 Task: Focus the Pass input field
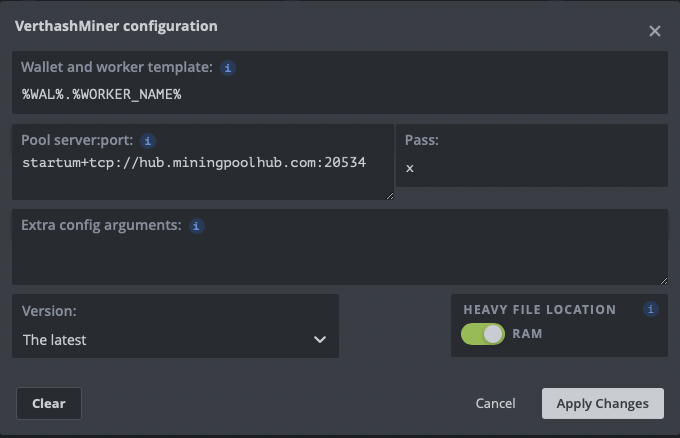532,168
